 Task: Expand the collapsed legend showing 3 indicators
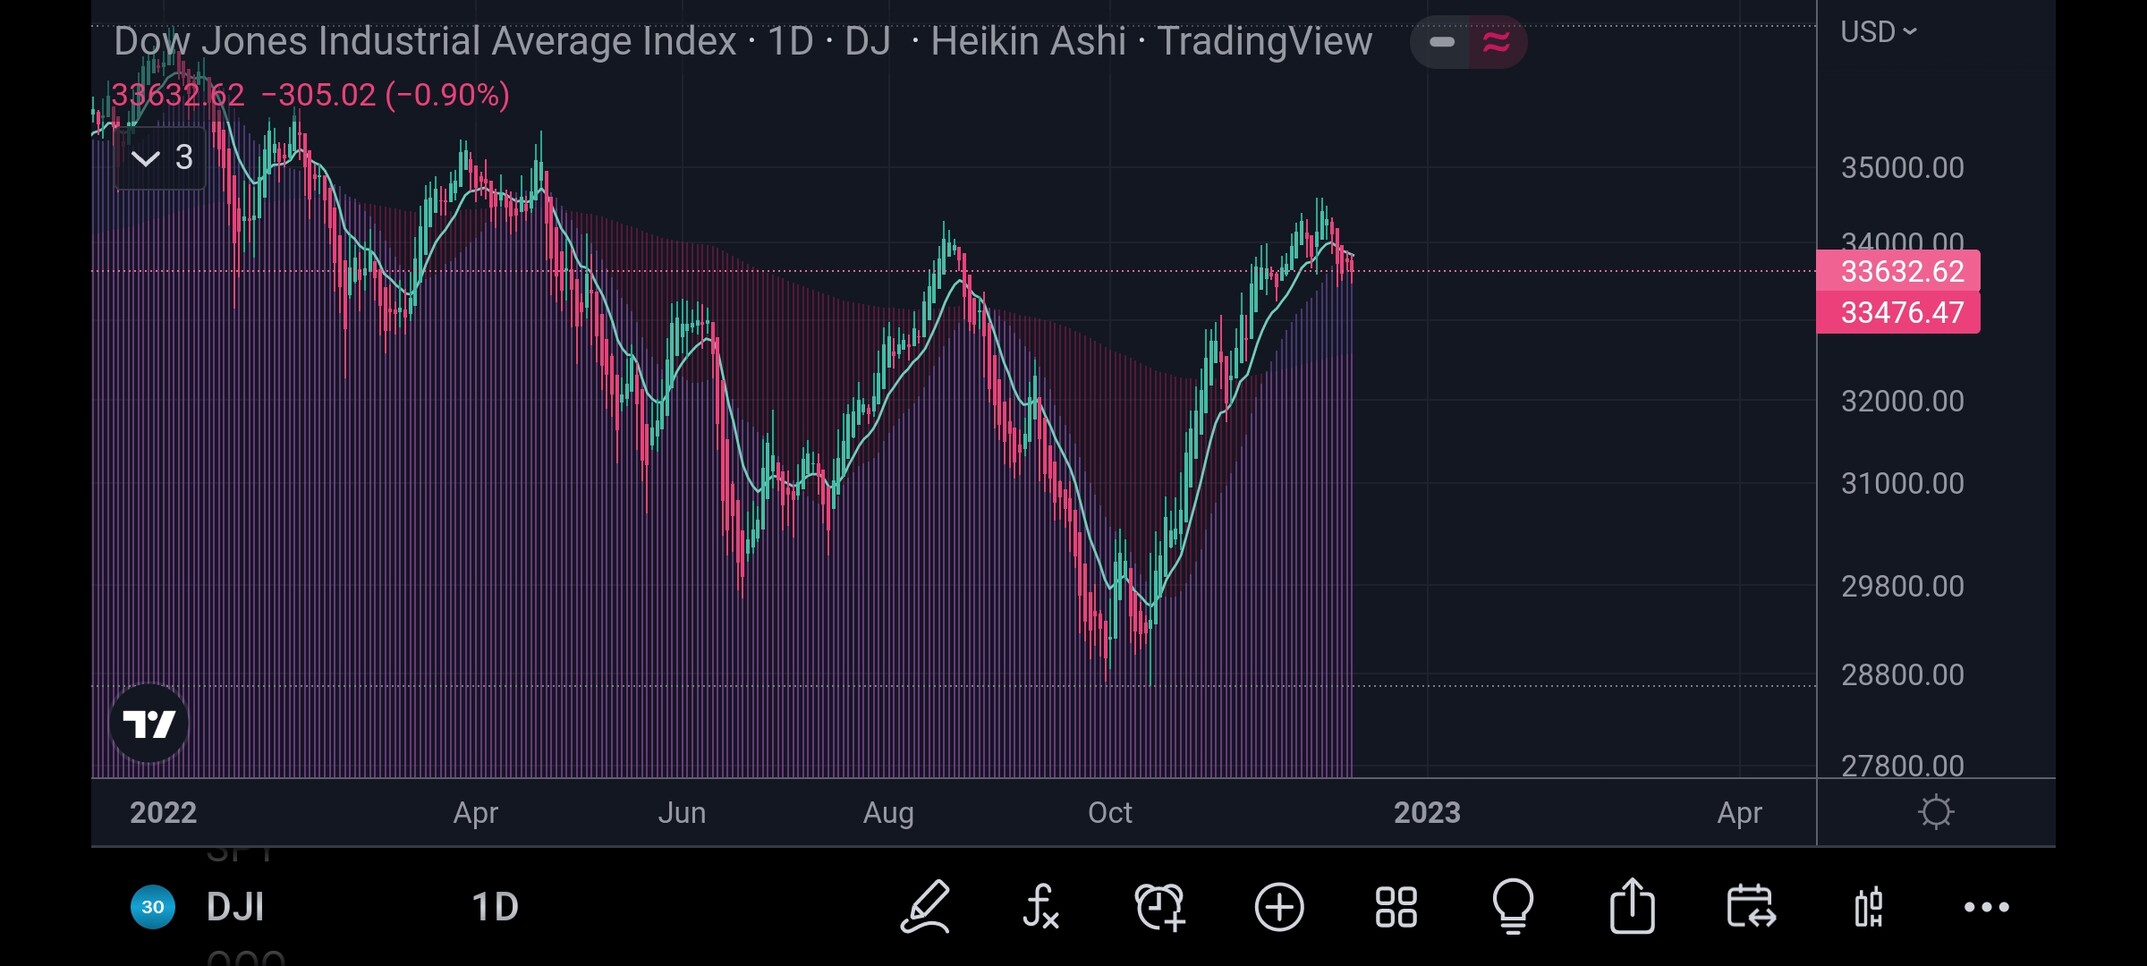click(162, 158)
